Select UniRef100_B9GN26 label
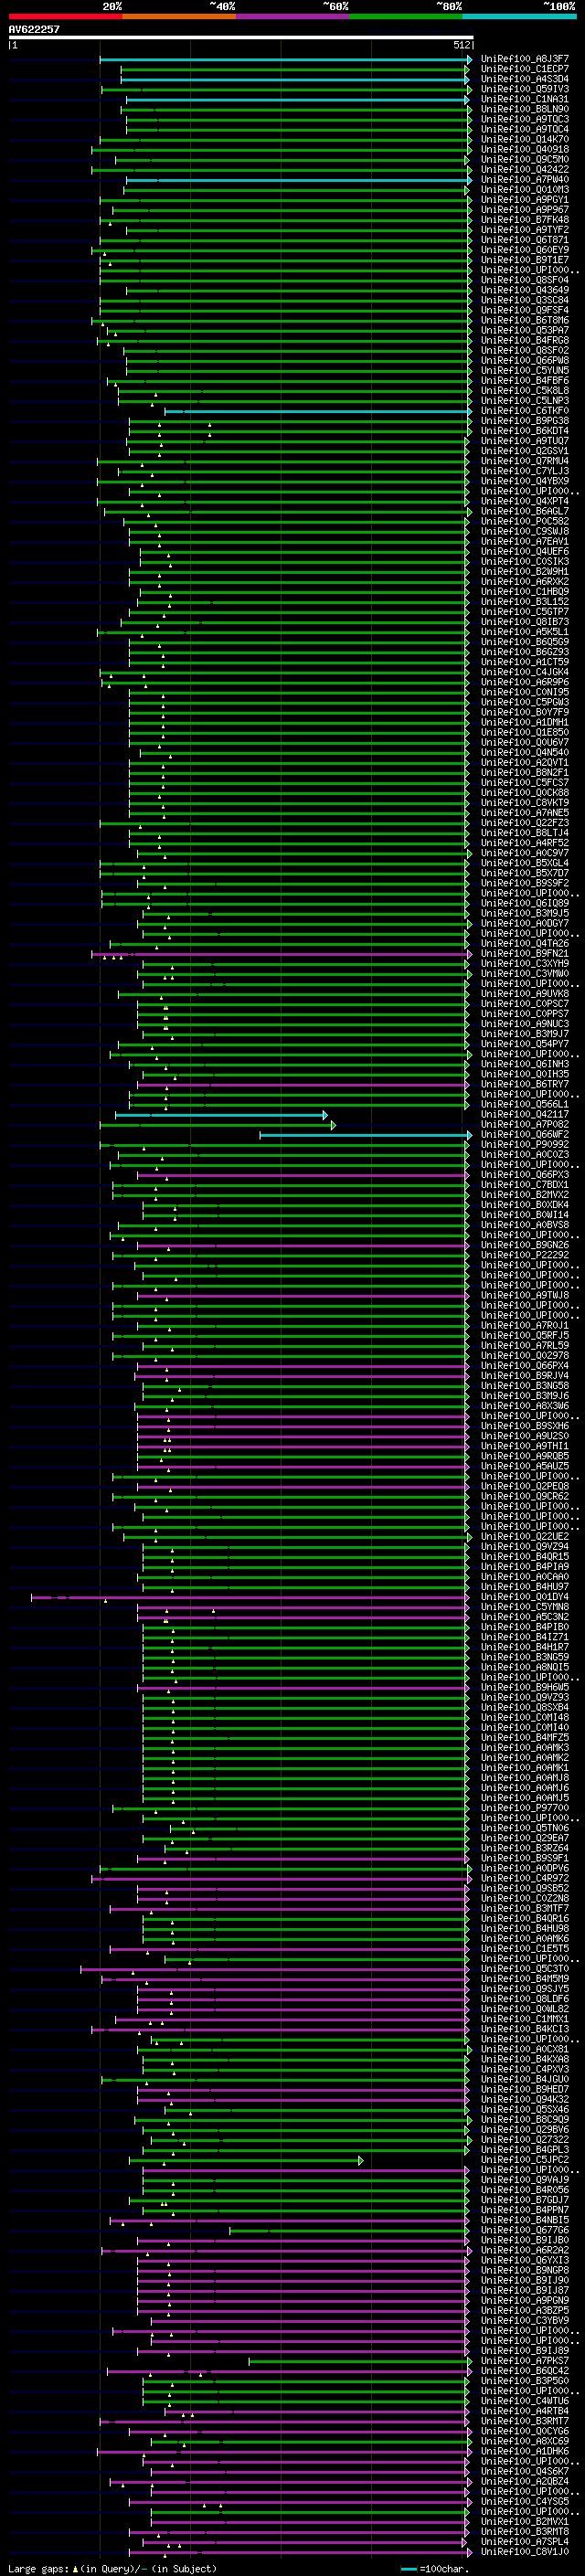585x2576 pixels. 525,1246
